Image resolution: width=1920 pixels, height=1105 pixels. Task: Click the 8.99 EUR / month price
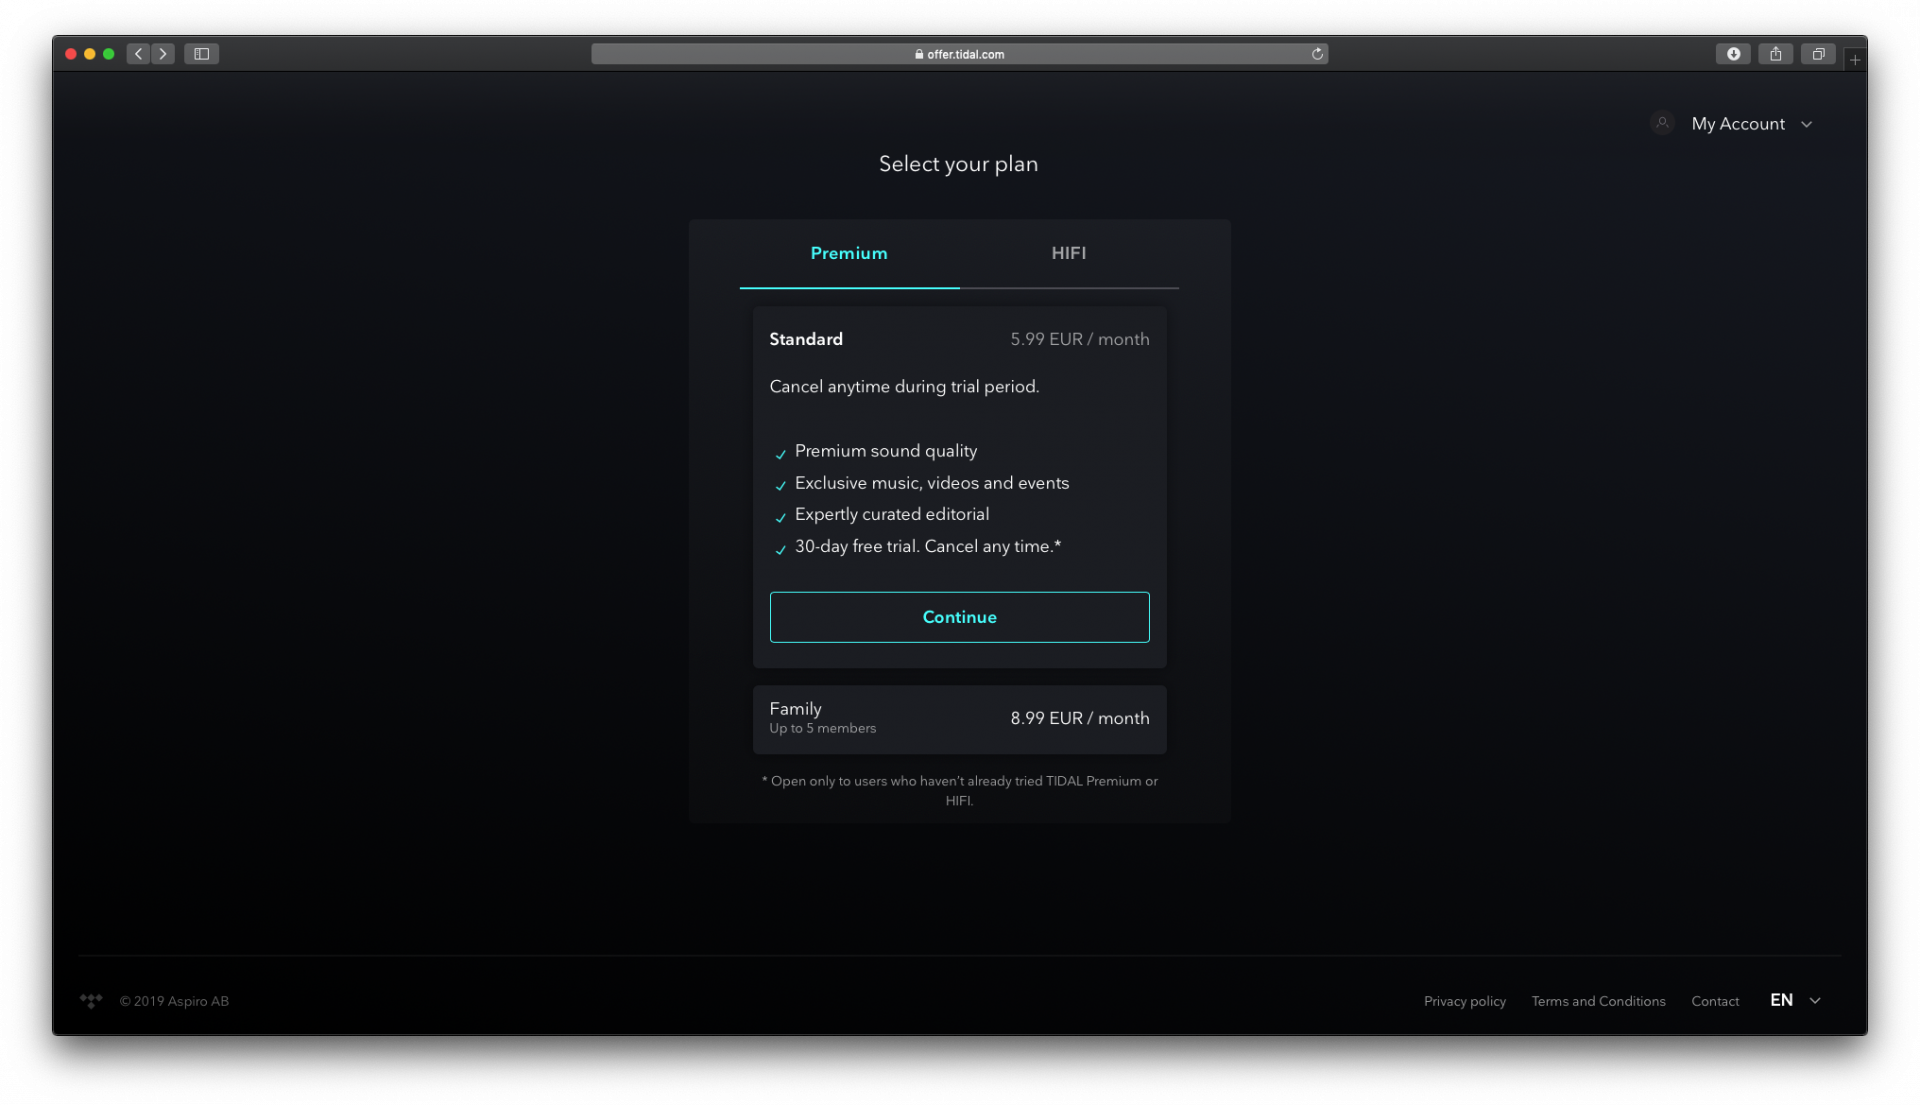click(1079, 718)
